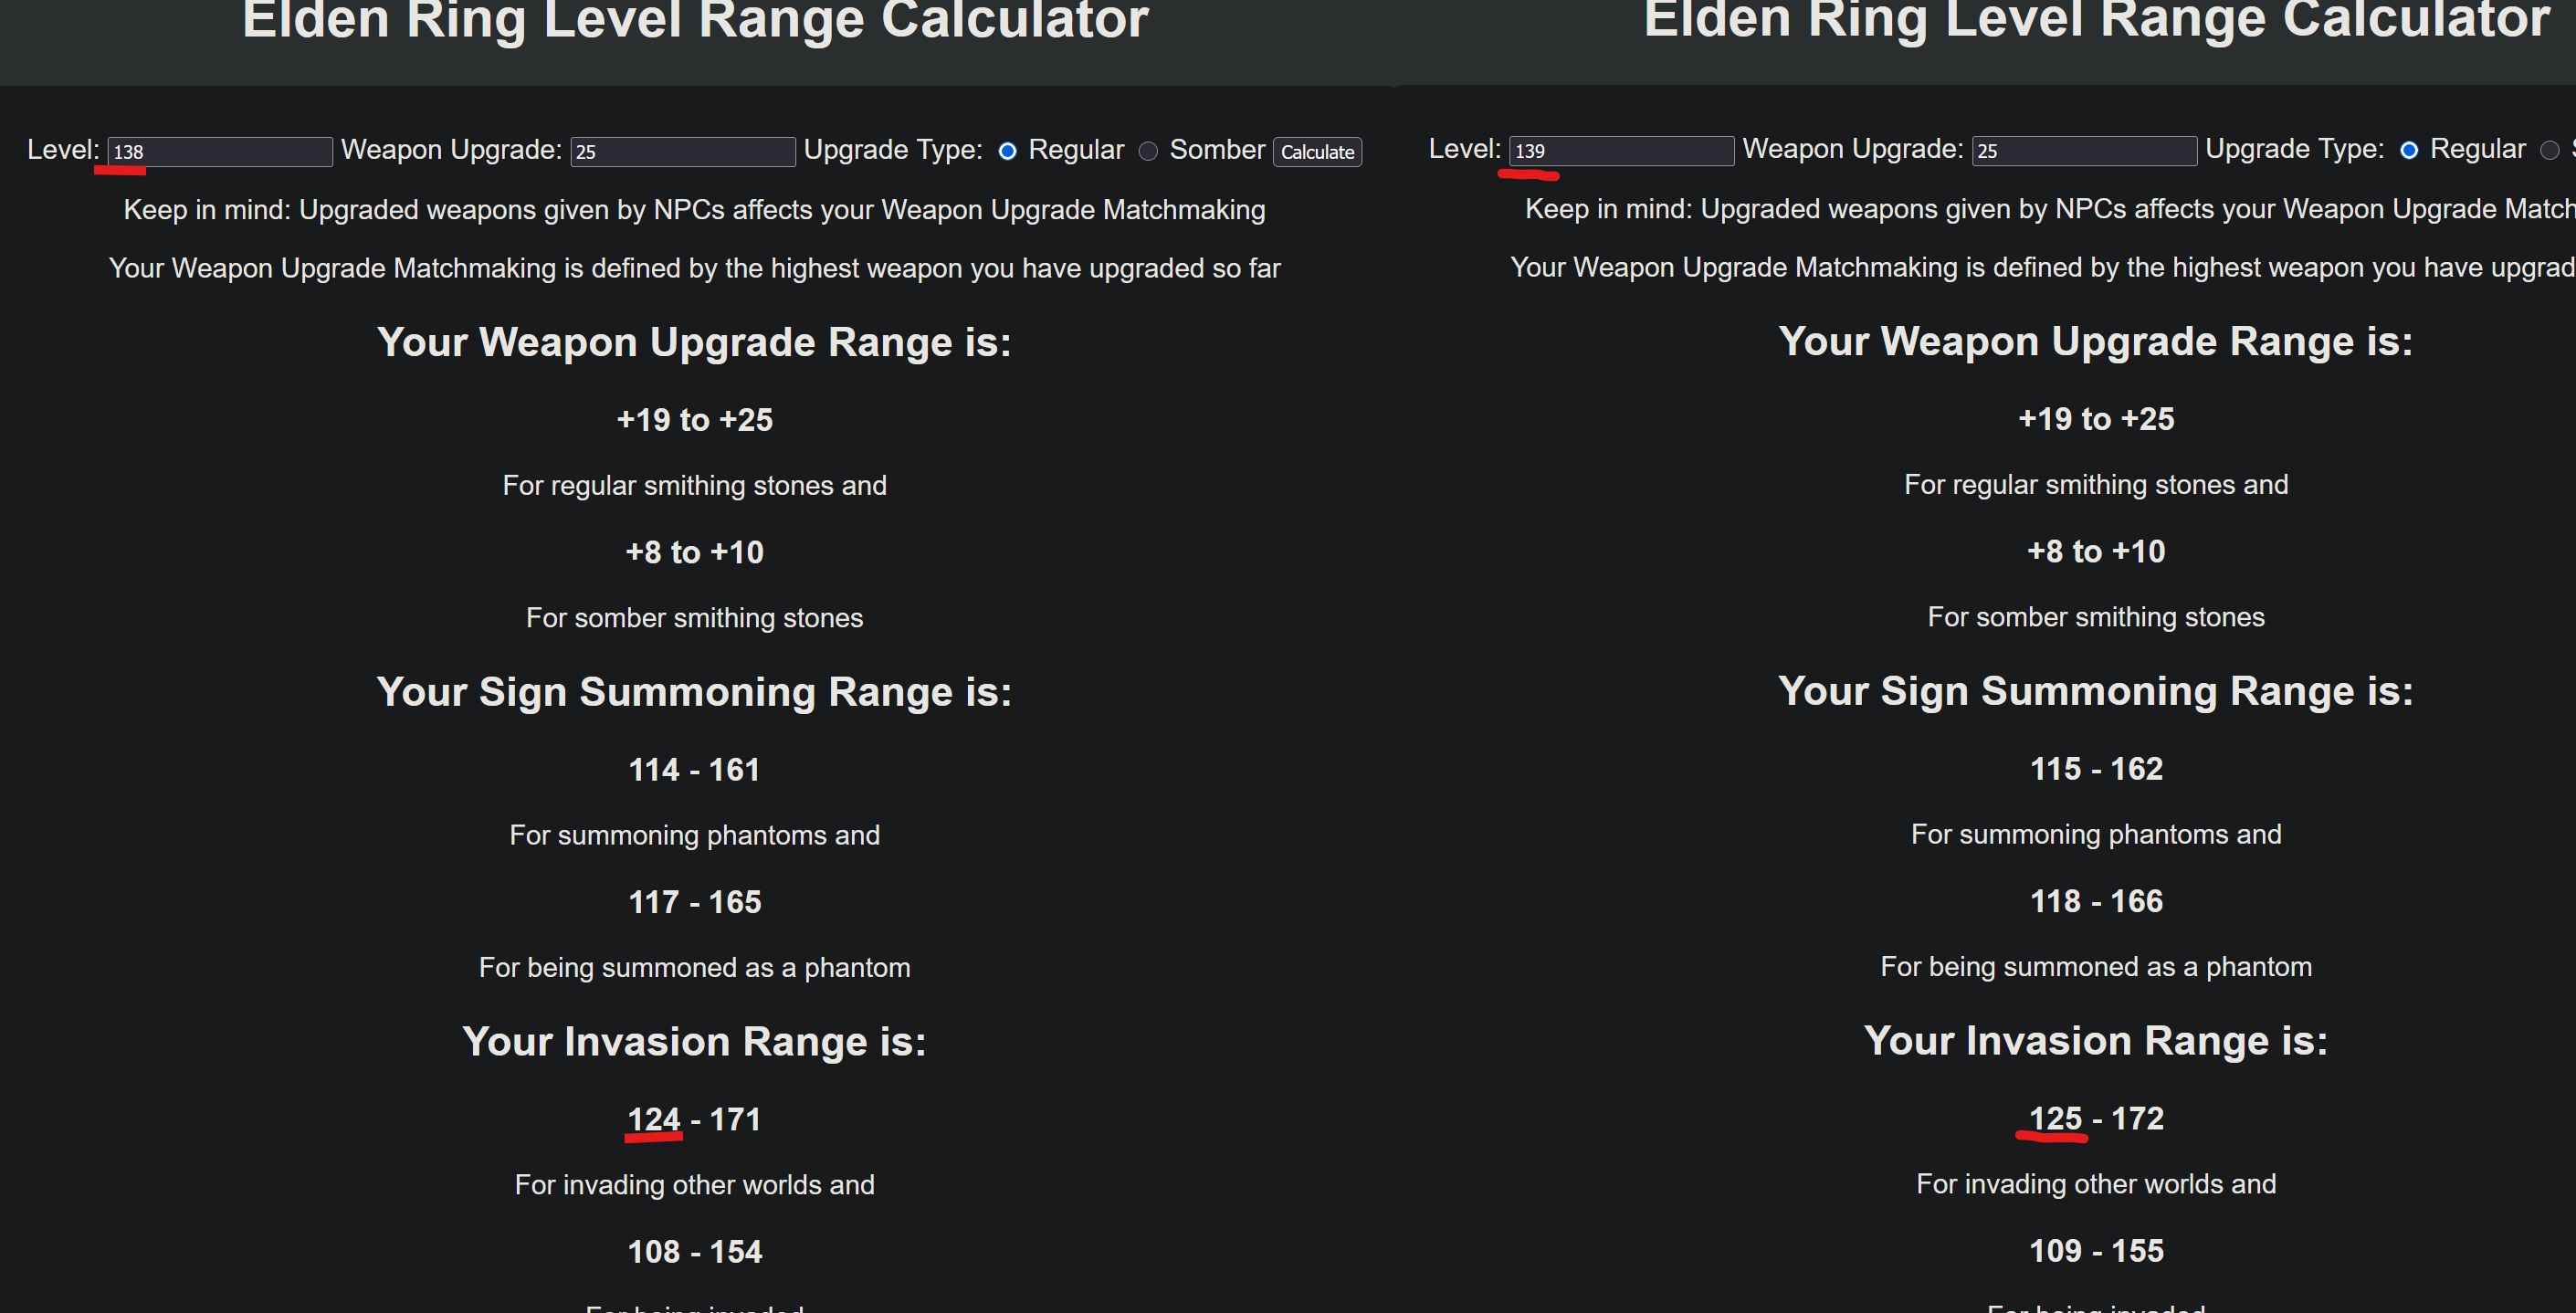Select Regular radio in the level 138 calculator
This screenshot has height=1313, width=2576.
(x=1008, y=151)
